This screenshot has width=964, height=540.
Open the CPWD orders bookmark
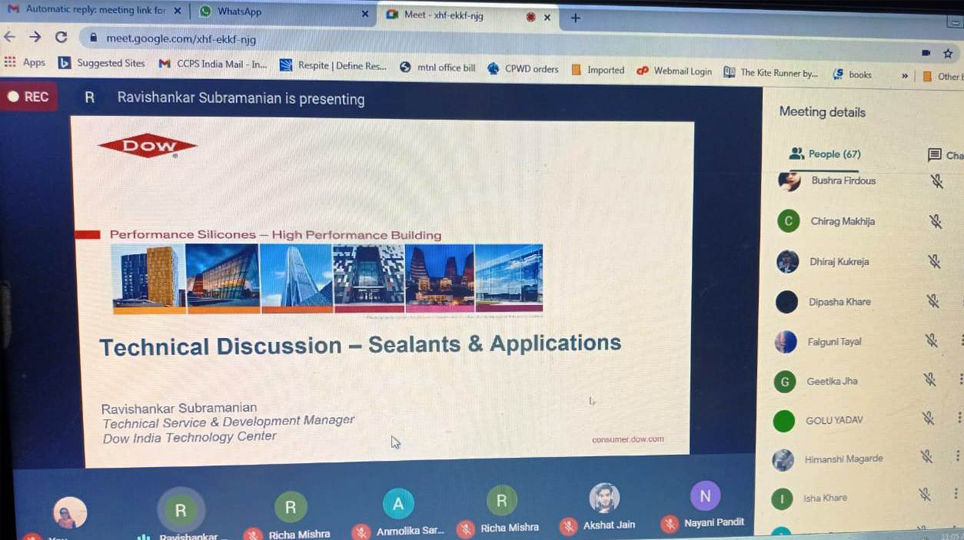523,68
